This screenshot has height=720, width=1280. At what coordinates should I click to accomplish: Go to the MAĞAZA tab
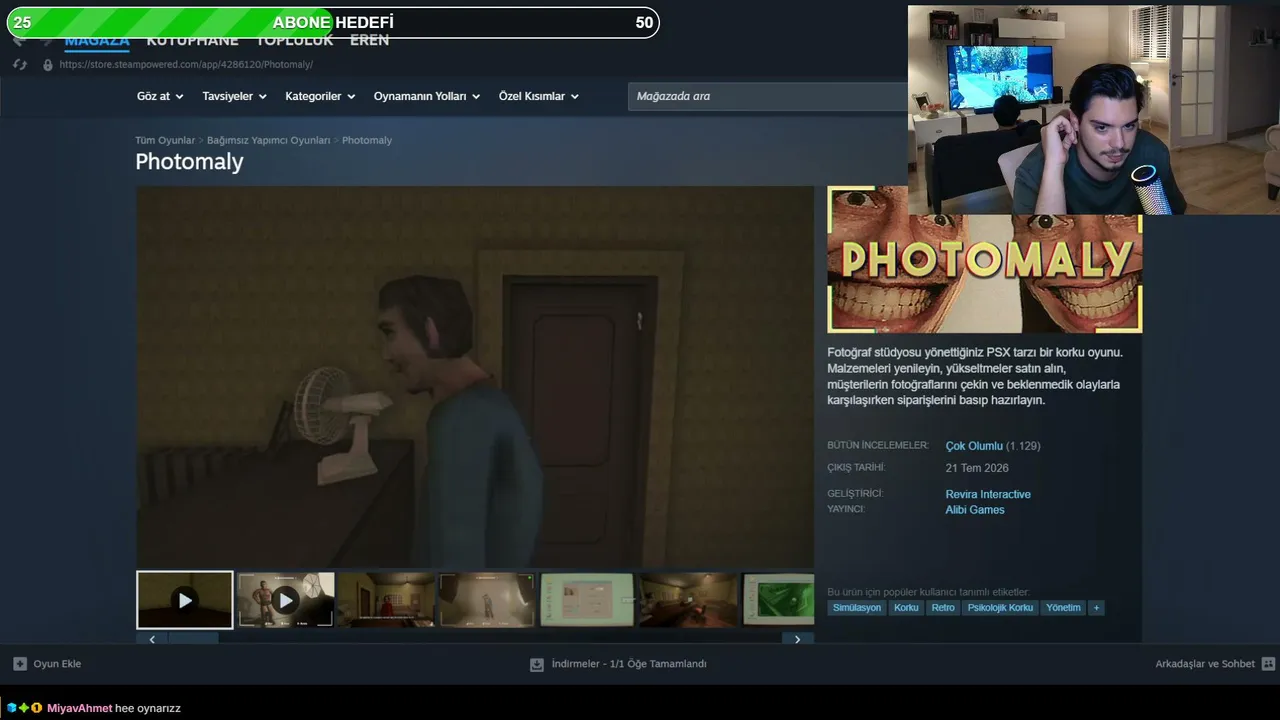pyautogui.click(x=97, y=40)
